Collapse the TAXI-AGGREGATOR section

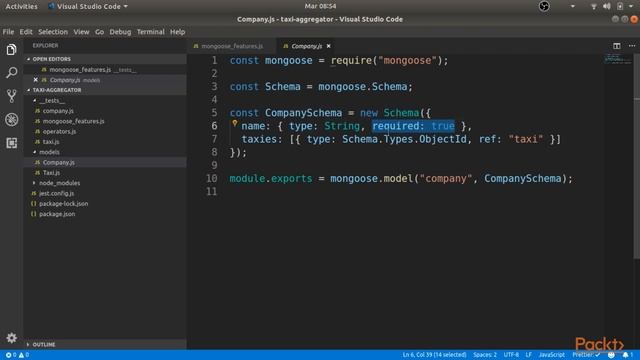point(29,90)
